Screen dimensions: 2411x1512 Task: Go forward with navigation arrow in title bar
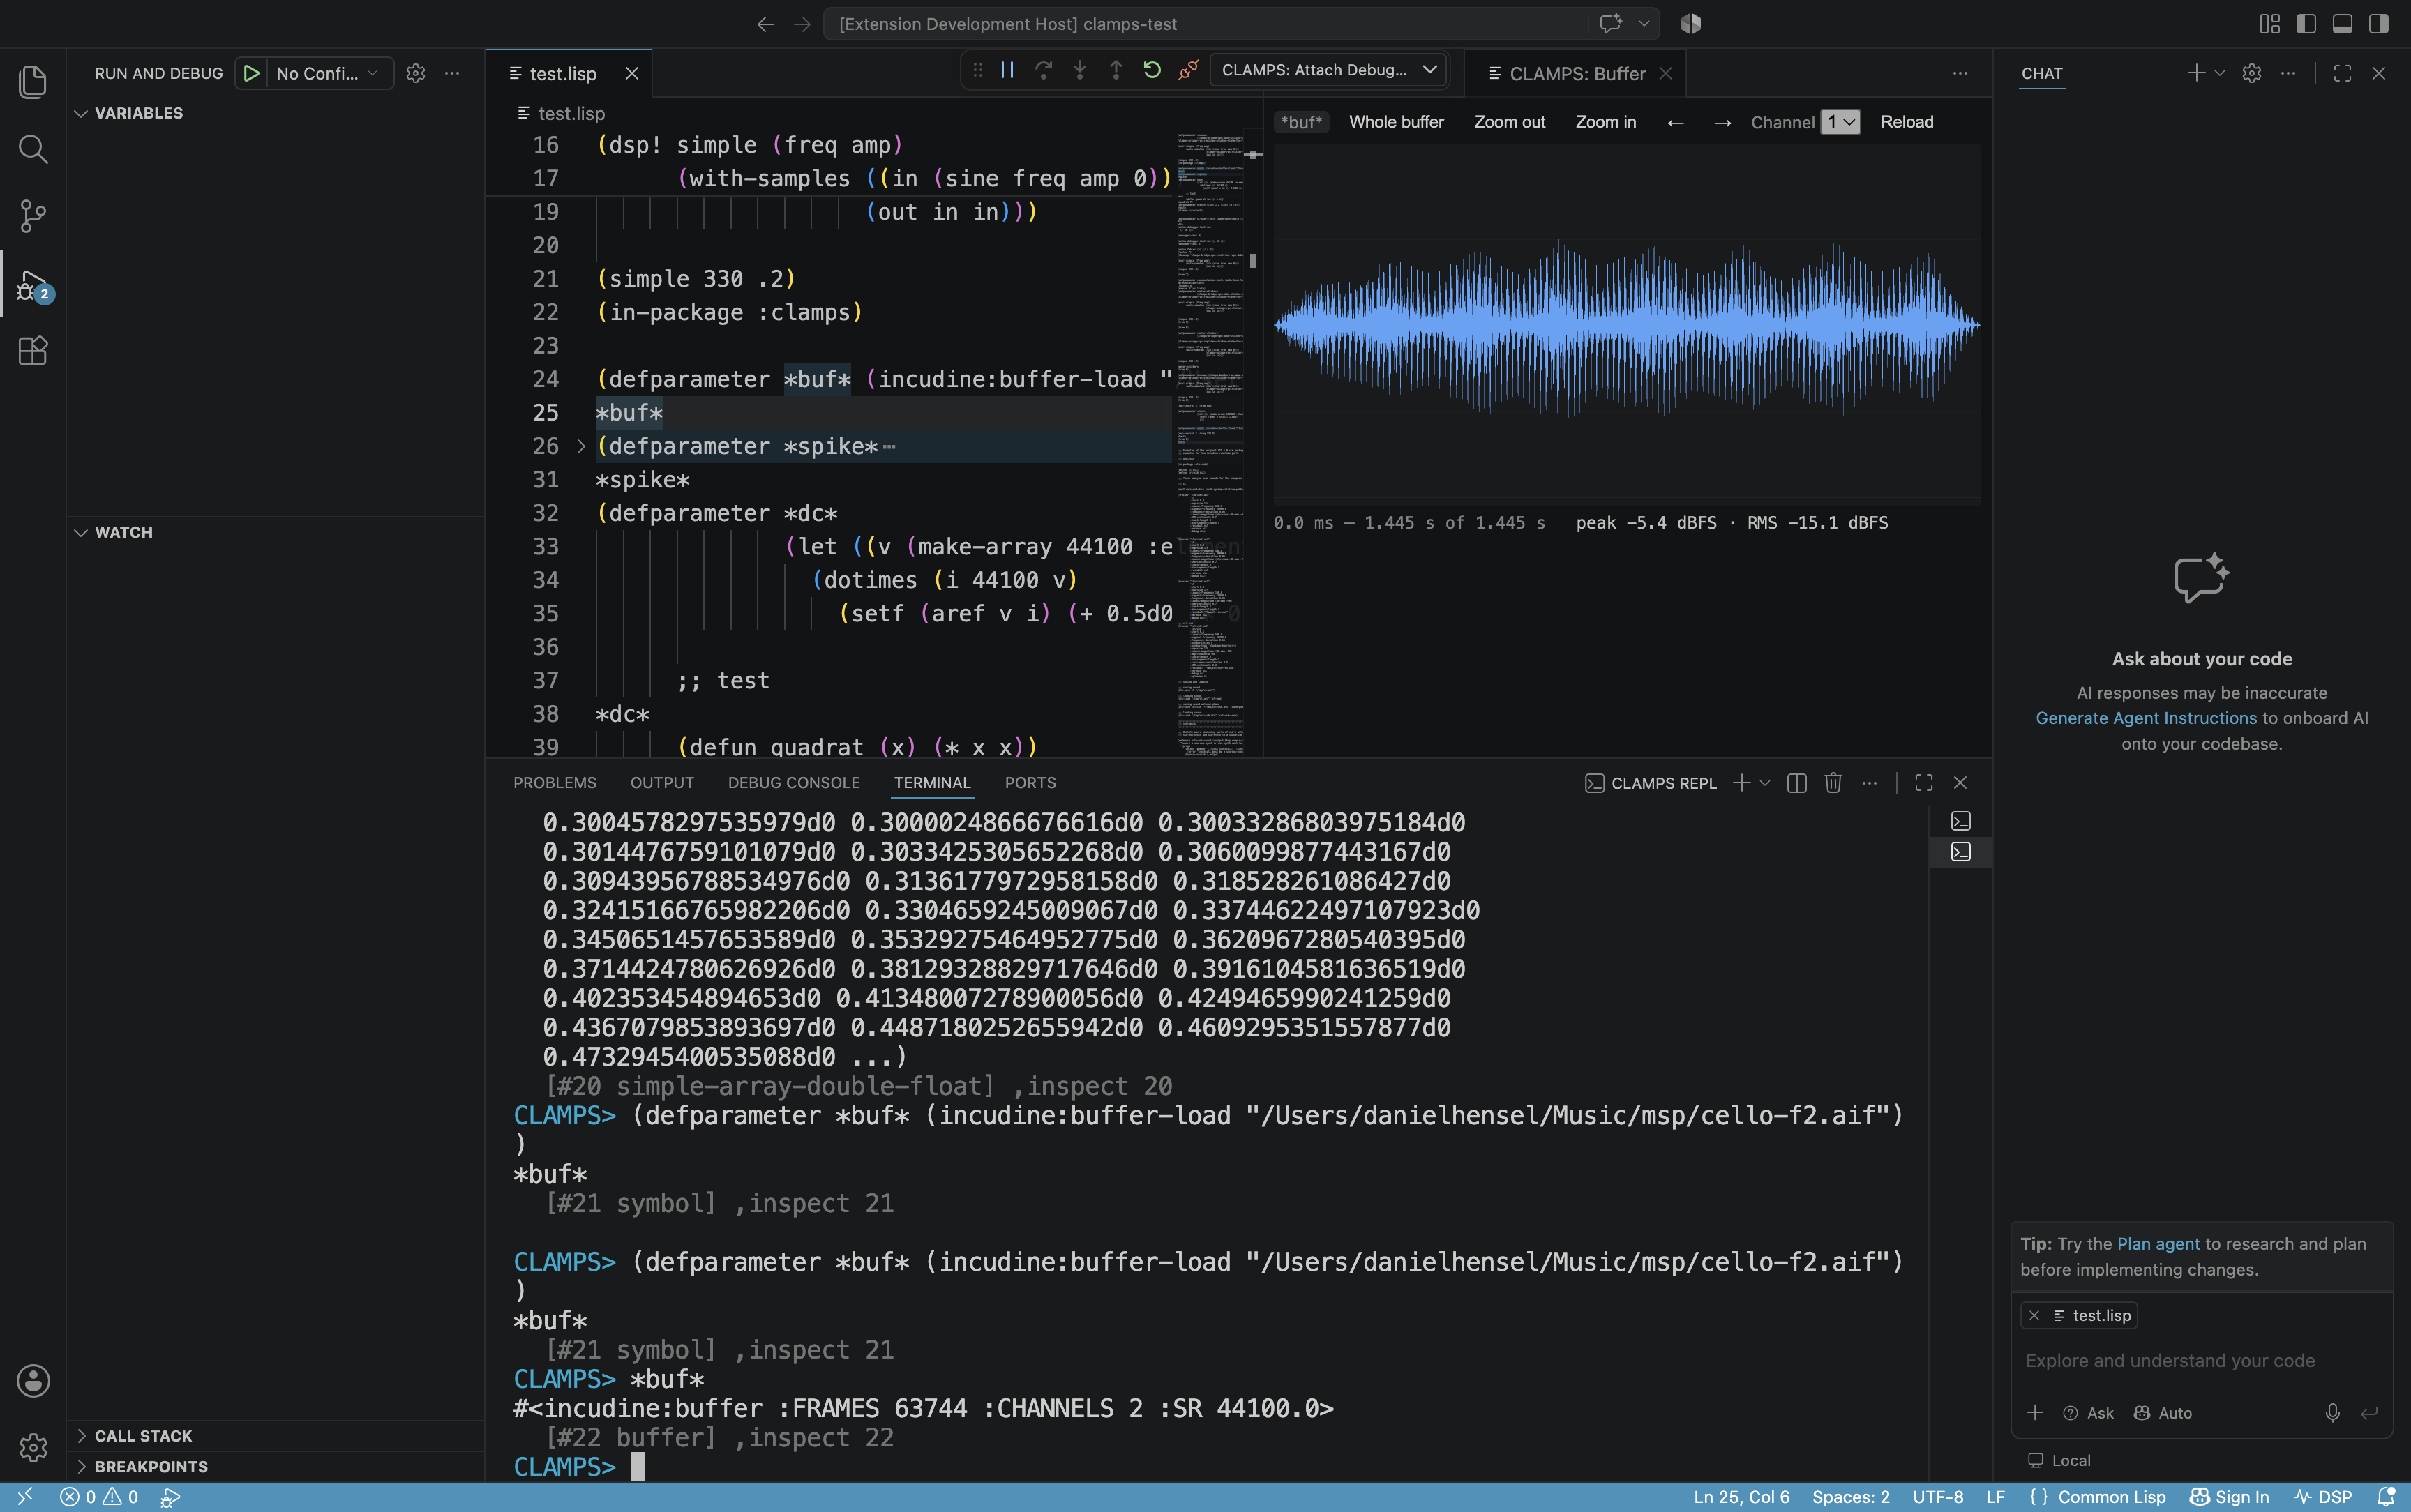point(802,24)
